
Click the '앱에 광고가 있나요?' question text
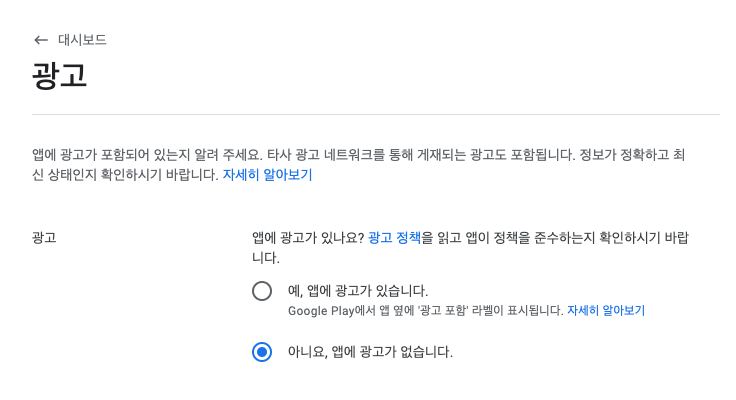tap(308, 238)
